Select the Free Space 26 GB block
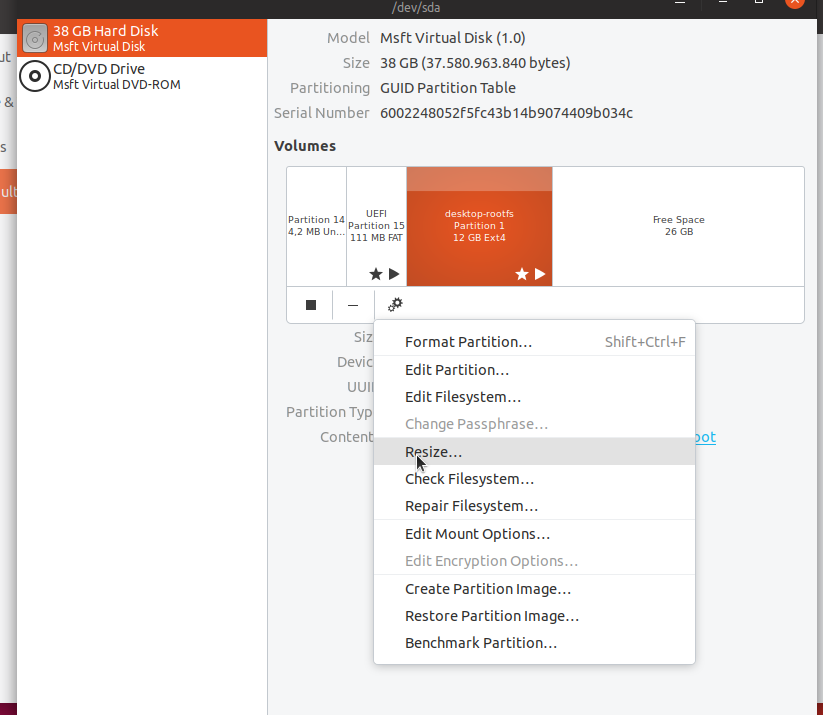This screenshot has width=823, height=715. (678, 226)
